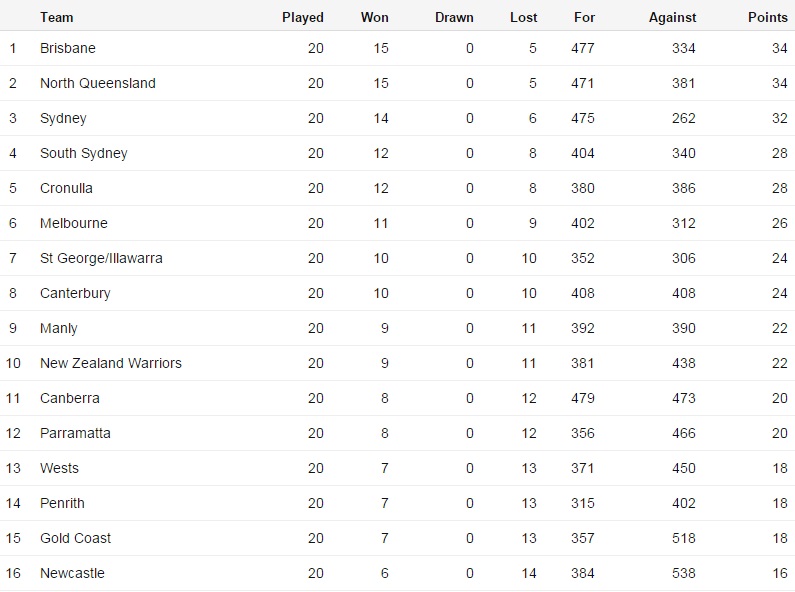Select the Brisbane team name
Viewport: 795px width, 592px height.
coord(68,48)
